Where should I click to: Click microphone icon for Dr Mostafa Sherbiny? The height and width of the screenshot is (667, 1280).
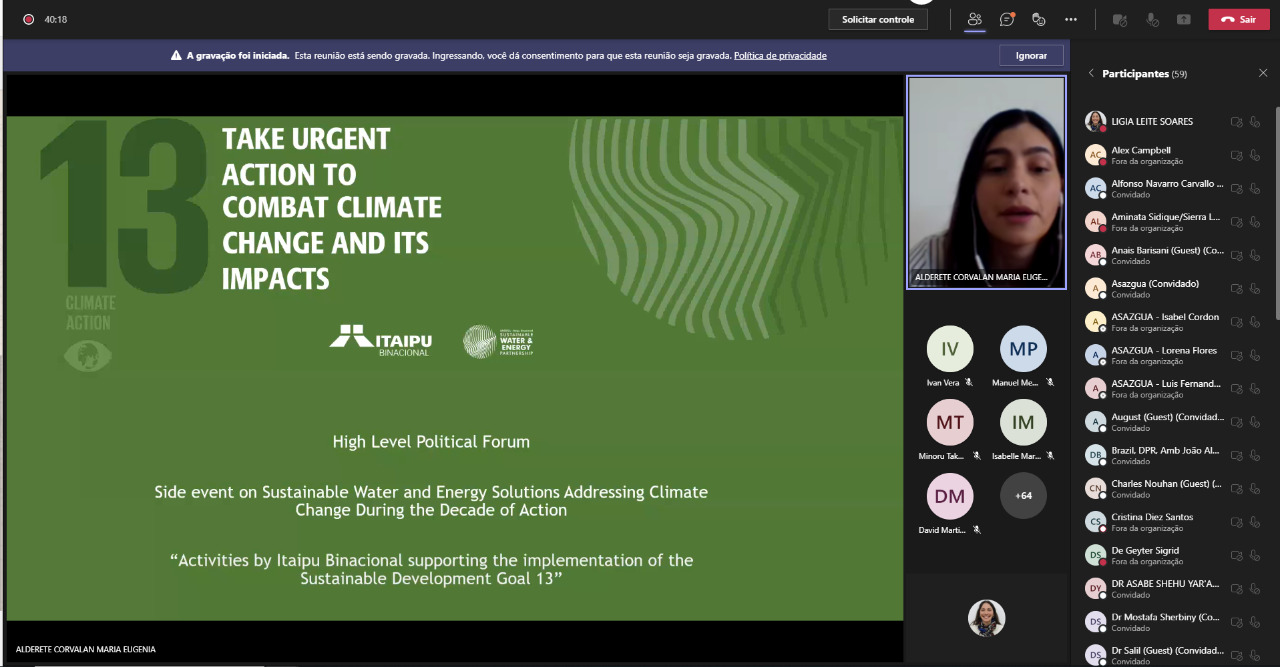tap(1255, 622)
